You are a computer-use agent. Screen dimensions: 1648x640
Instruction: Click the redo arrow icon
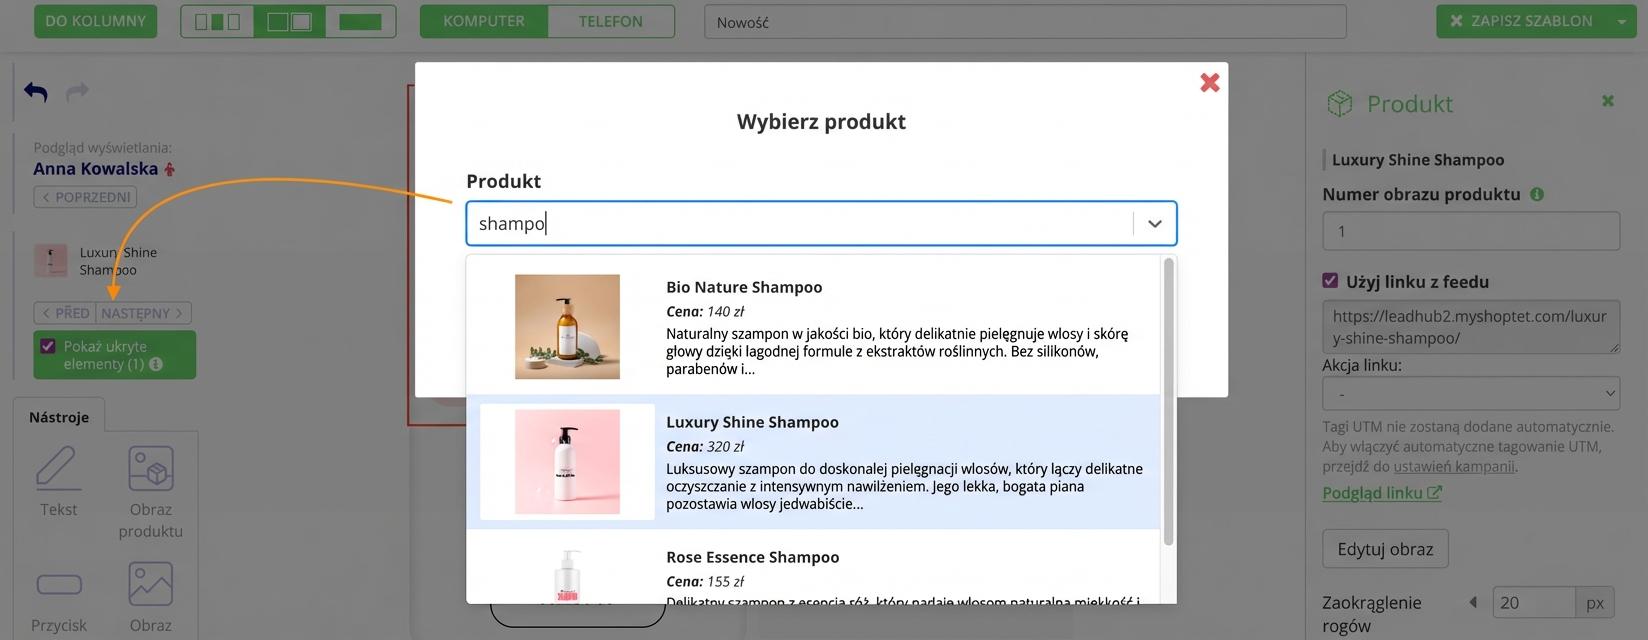coord(77,92)
